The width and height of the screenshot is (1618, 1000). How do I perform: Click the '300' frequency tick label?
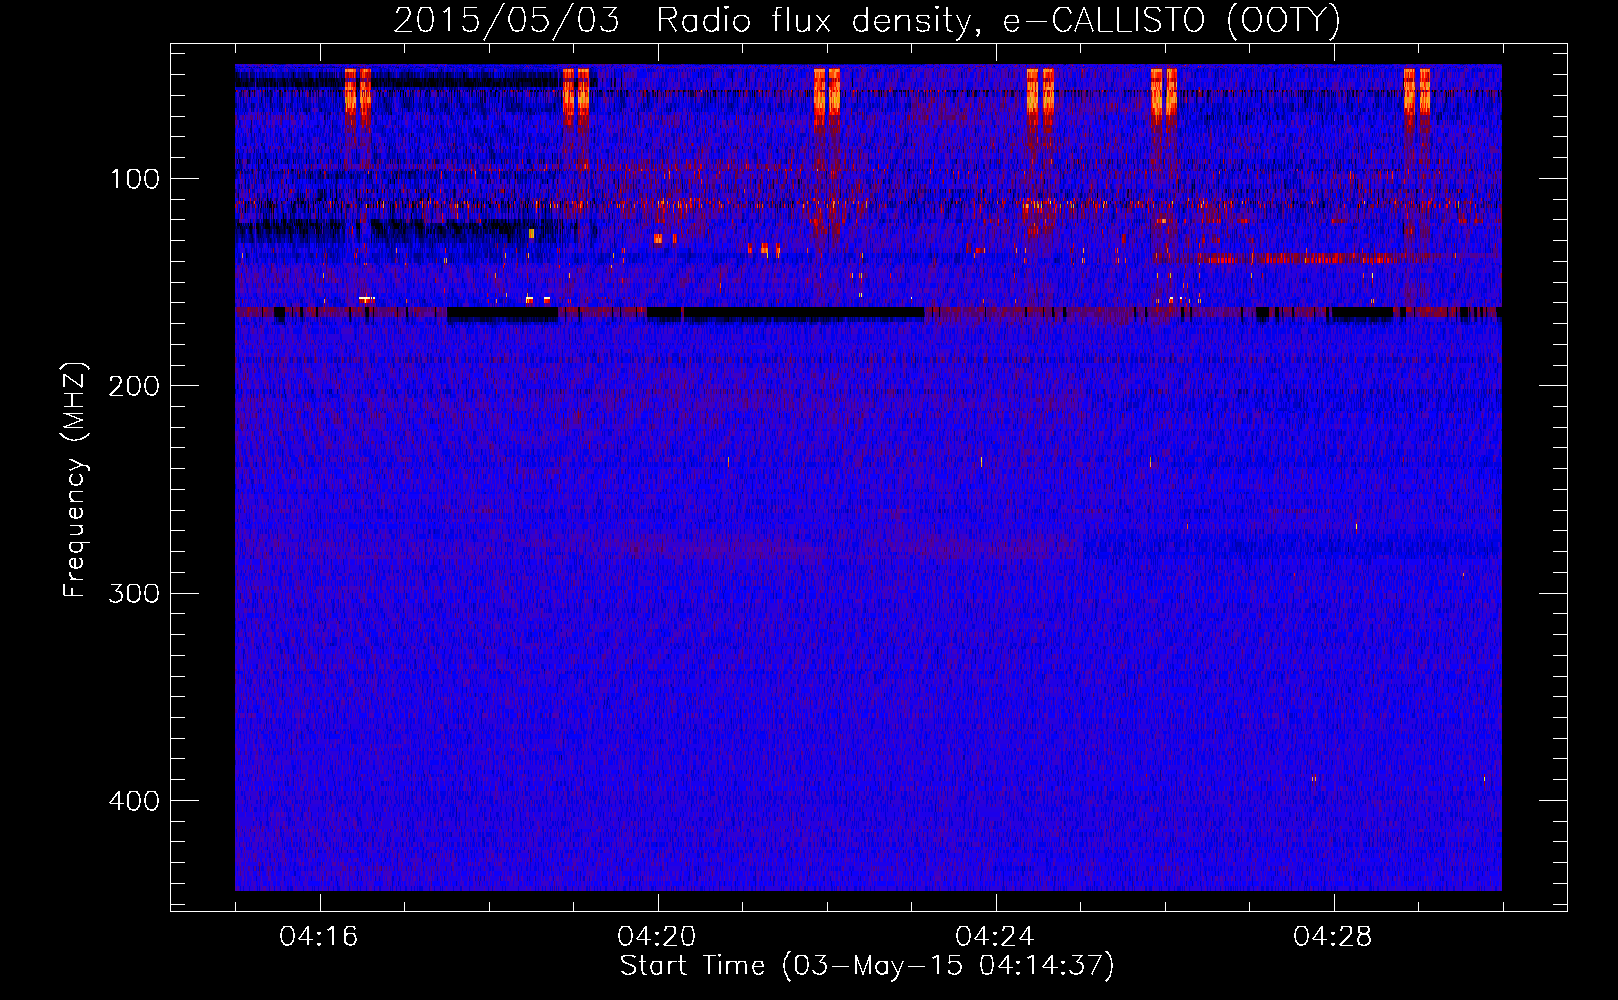tap(134, 594)
